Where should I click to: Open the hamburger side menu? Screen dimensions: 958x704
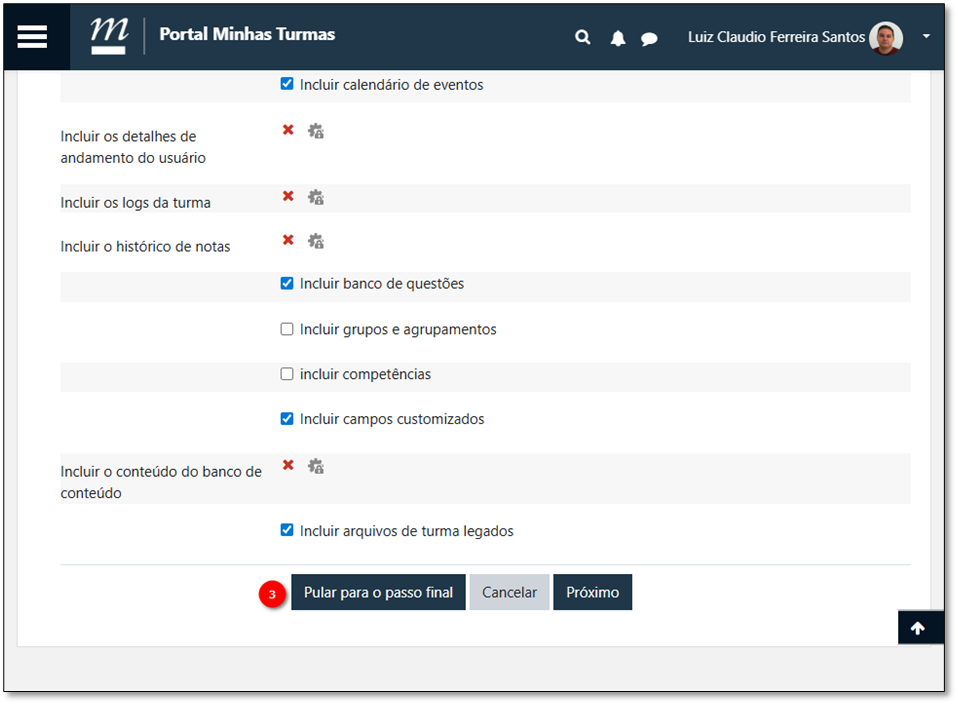(32, 36)
